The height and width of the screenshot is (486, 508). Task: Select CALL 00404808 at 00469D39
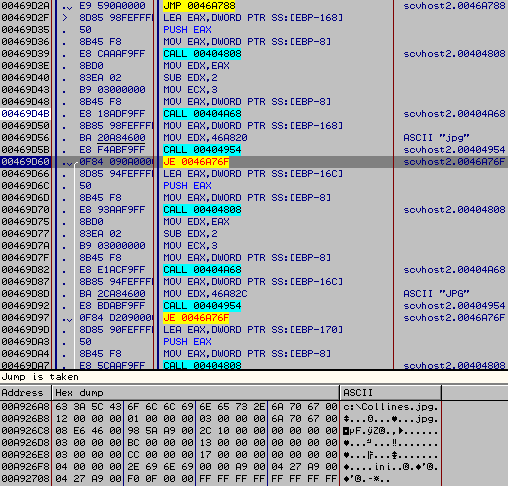[x=202, y=54]
